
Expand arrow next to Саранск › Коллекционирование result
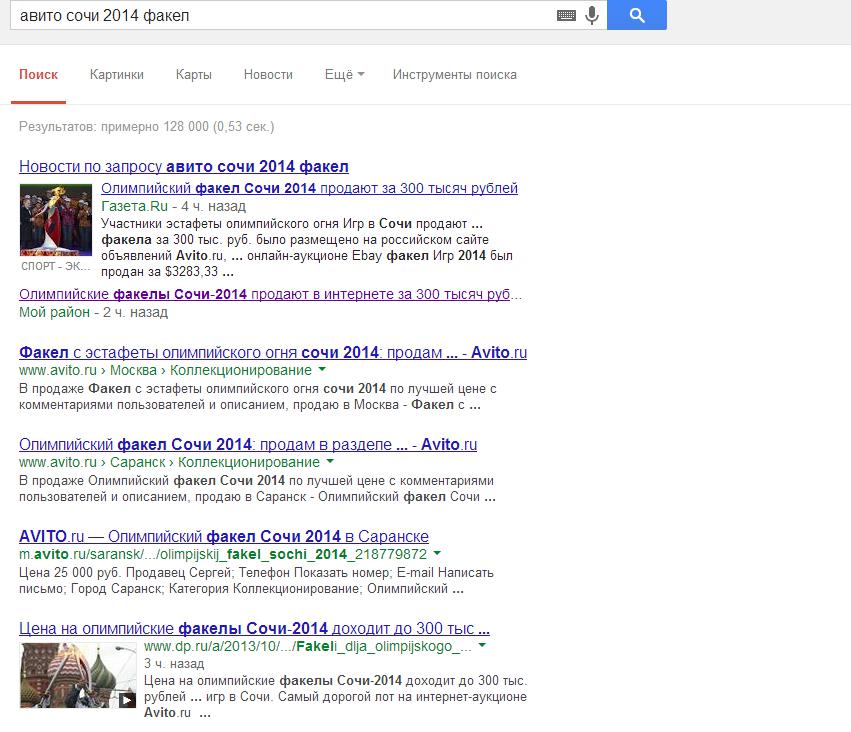click(328, 462)
